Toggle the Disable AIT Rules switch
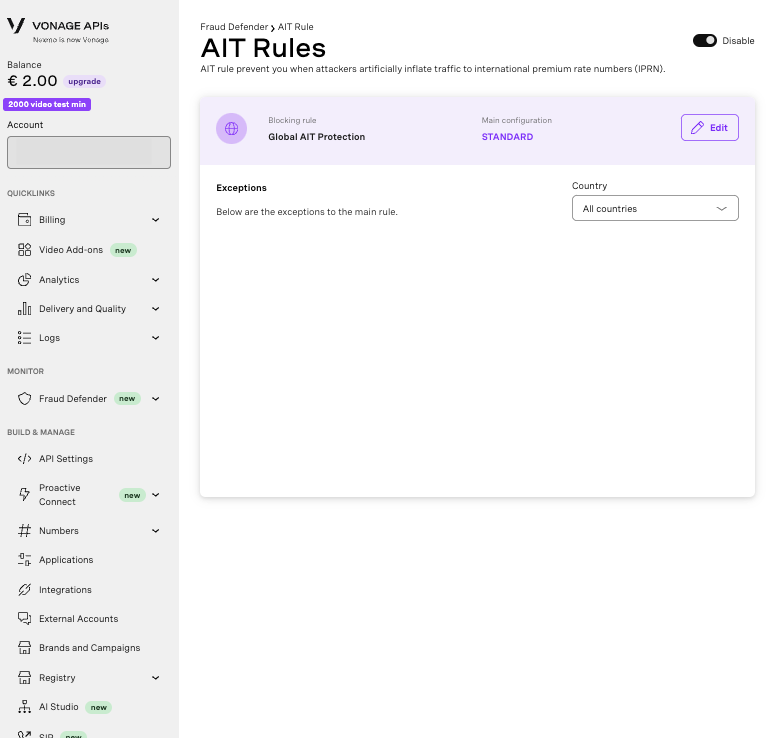 pyautogui.click(x=705, y=41)
